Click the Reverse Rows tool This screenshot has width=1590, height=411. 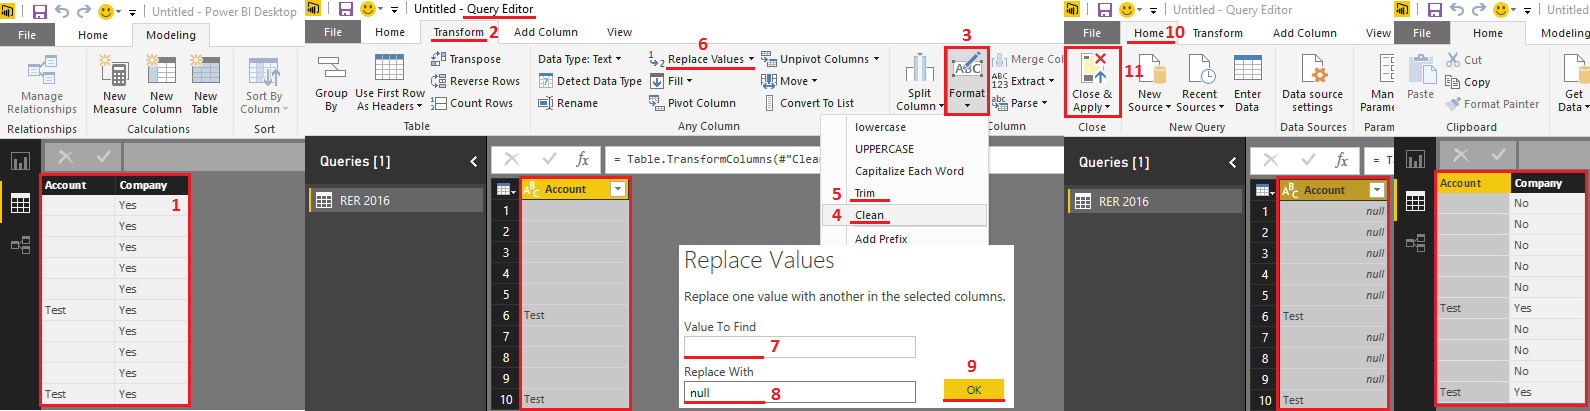pos(475,81)
